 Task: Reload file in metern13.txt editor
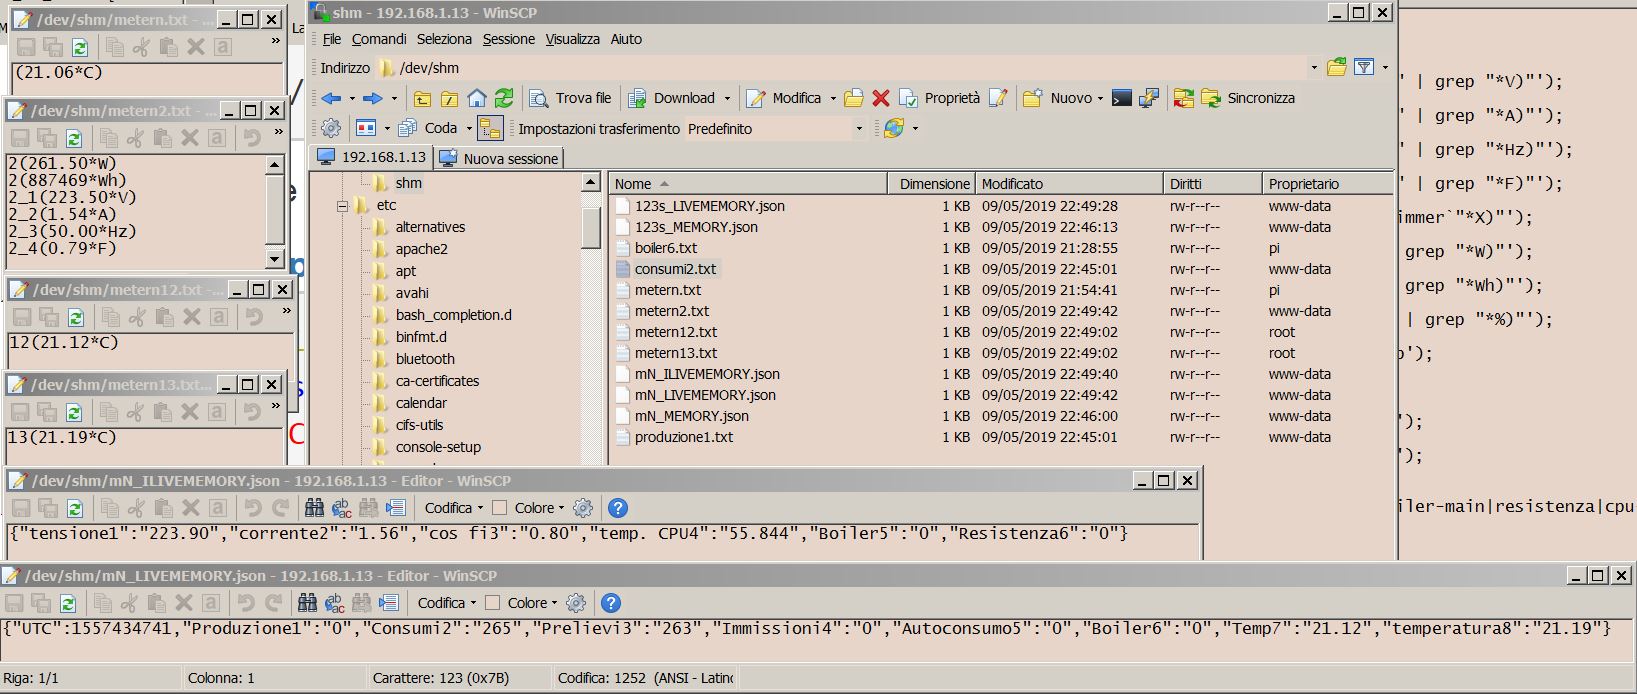click(x=74, y=412)
